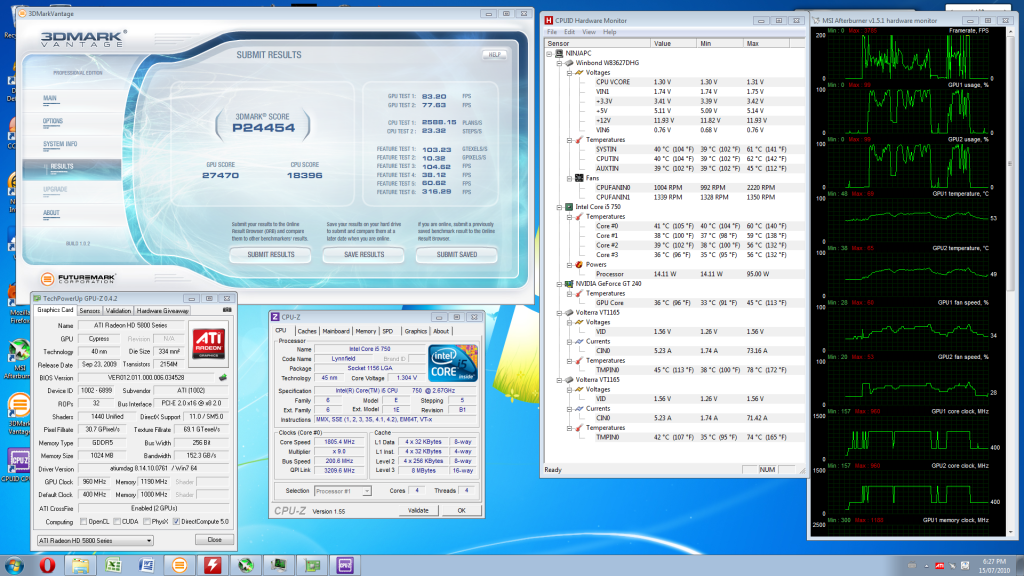Open the File menu in Hardware Monitor
Image resolution: width=1024 pixels, height=576 pixels.
click(x=552, y=32)
